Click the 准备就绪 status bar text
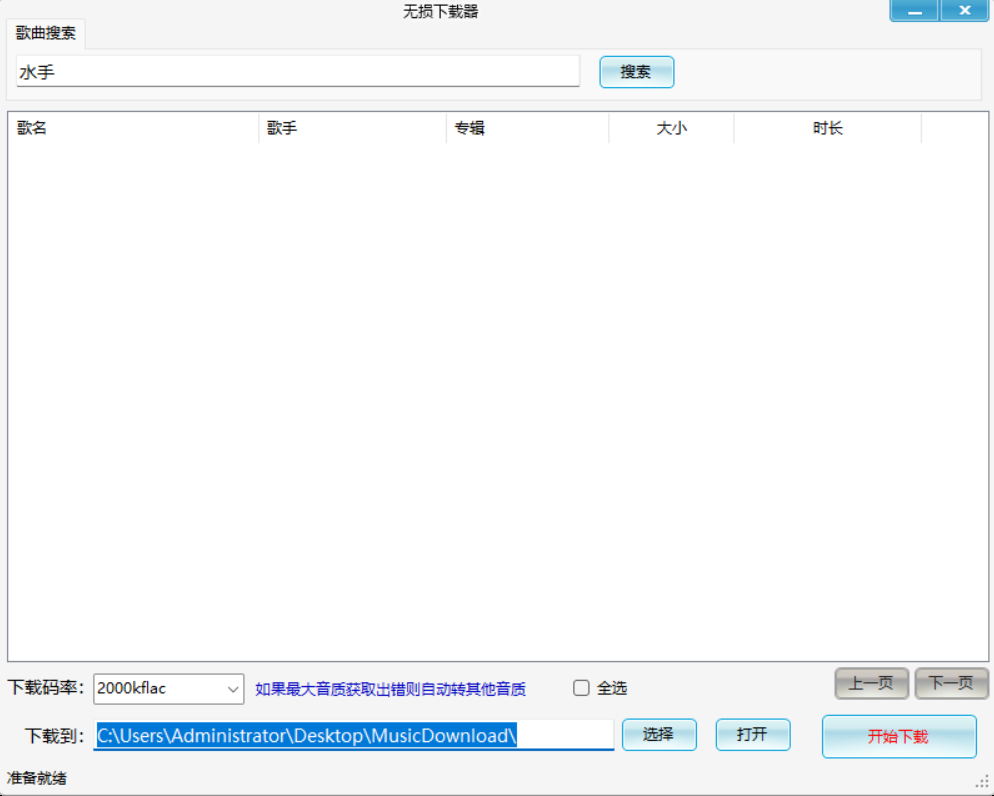This screenshot has width=994, height=796. 31,775
